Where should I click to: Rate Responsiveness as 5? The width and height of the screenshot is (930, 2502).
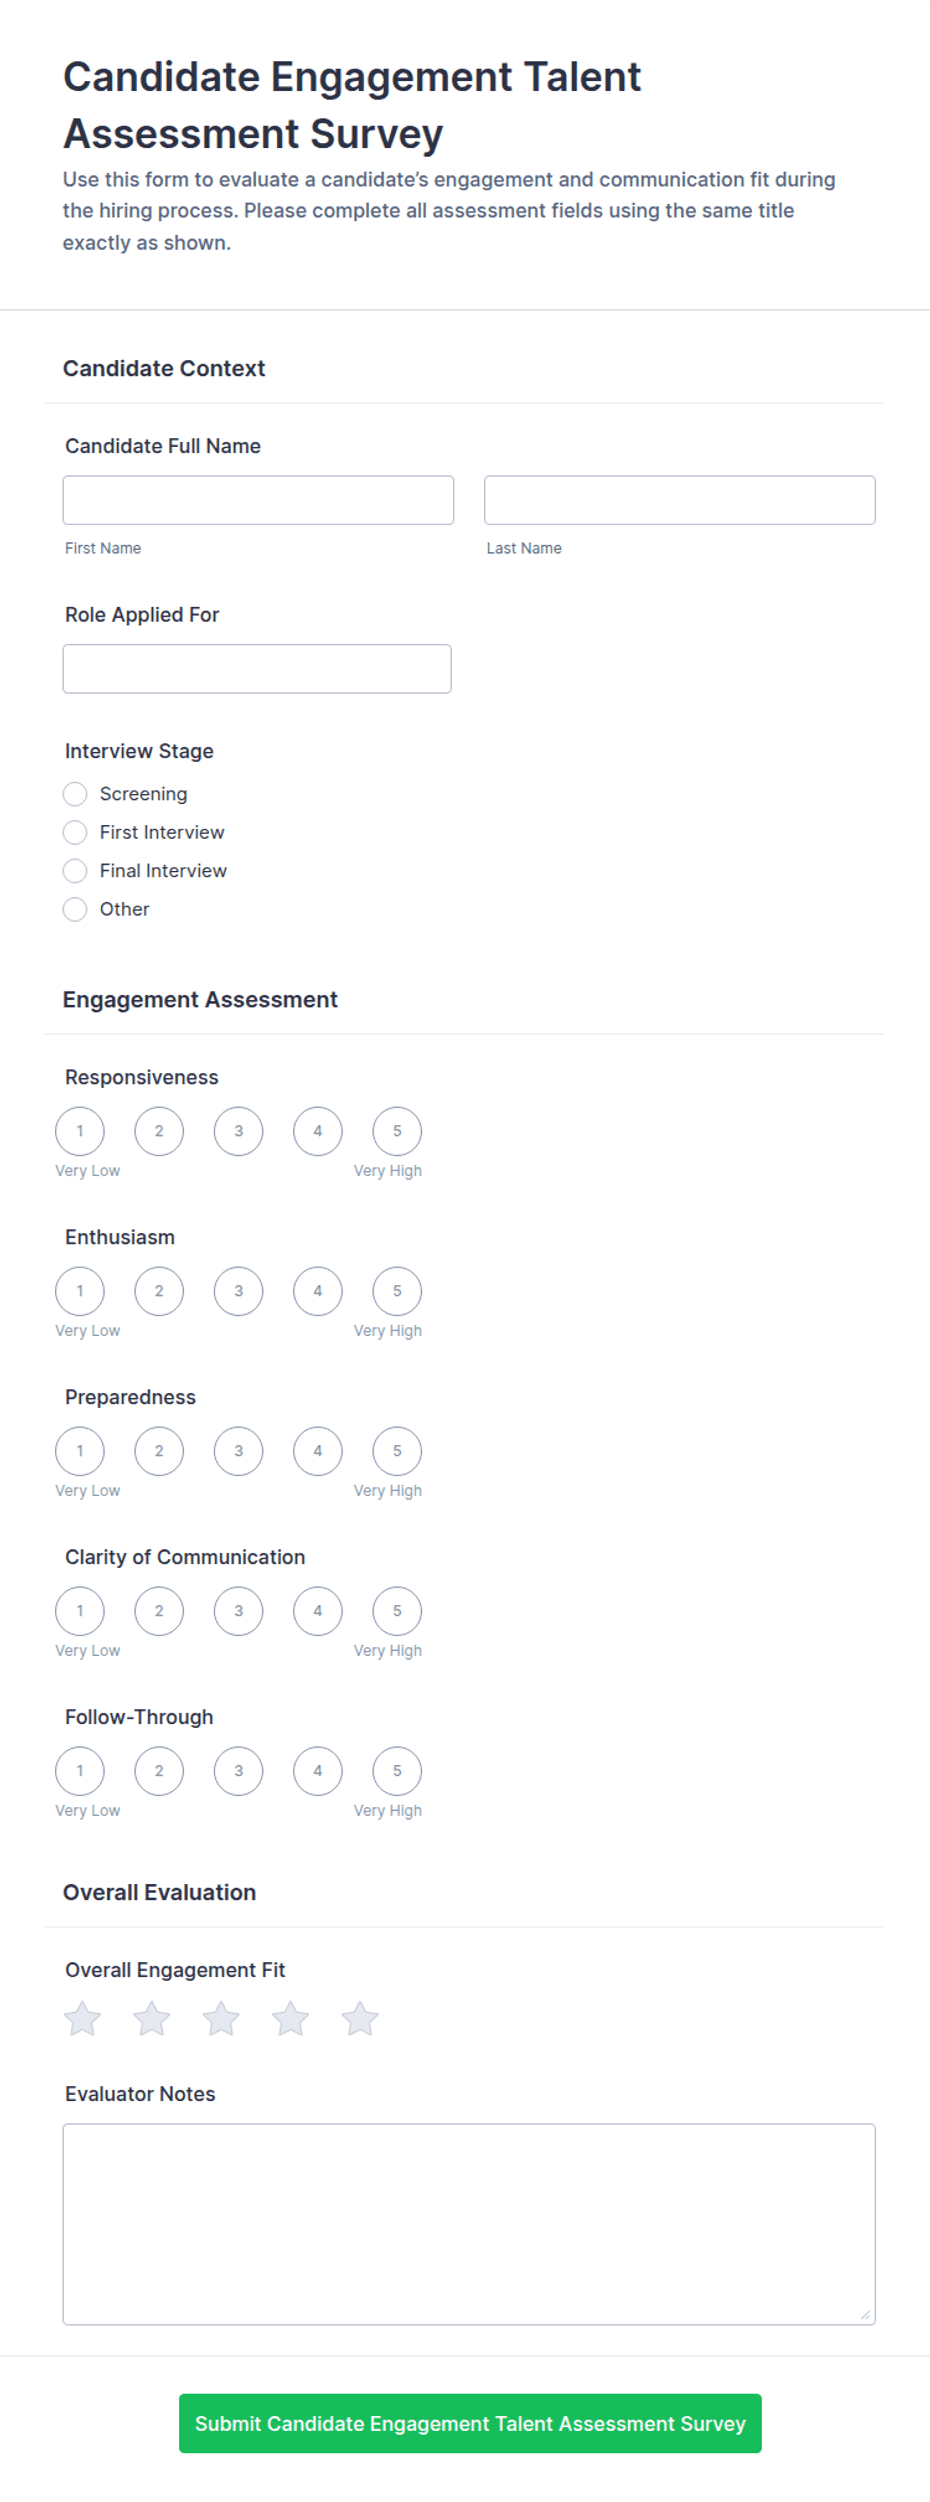tap(397, 1131)
